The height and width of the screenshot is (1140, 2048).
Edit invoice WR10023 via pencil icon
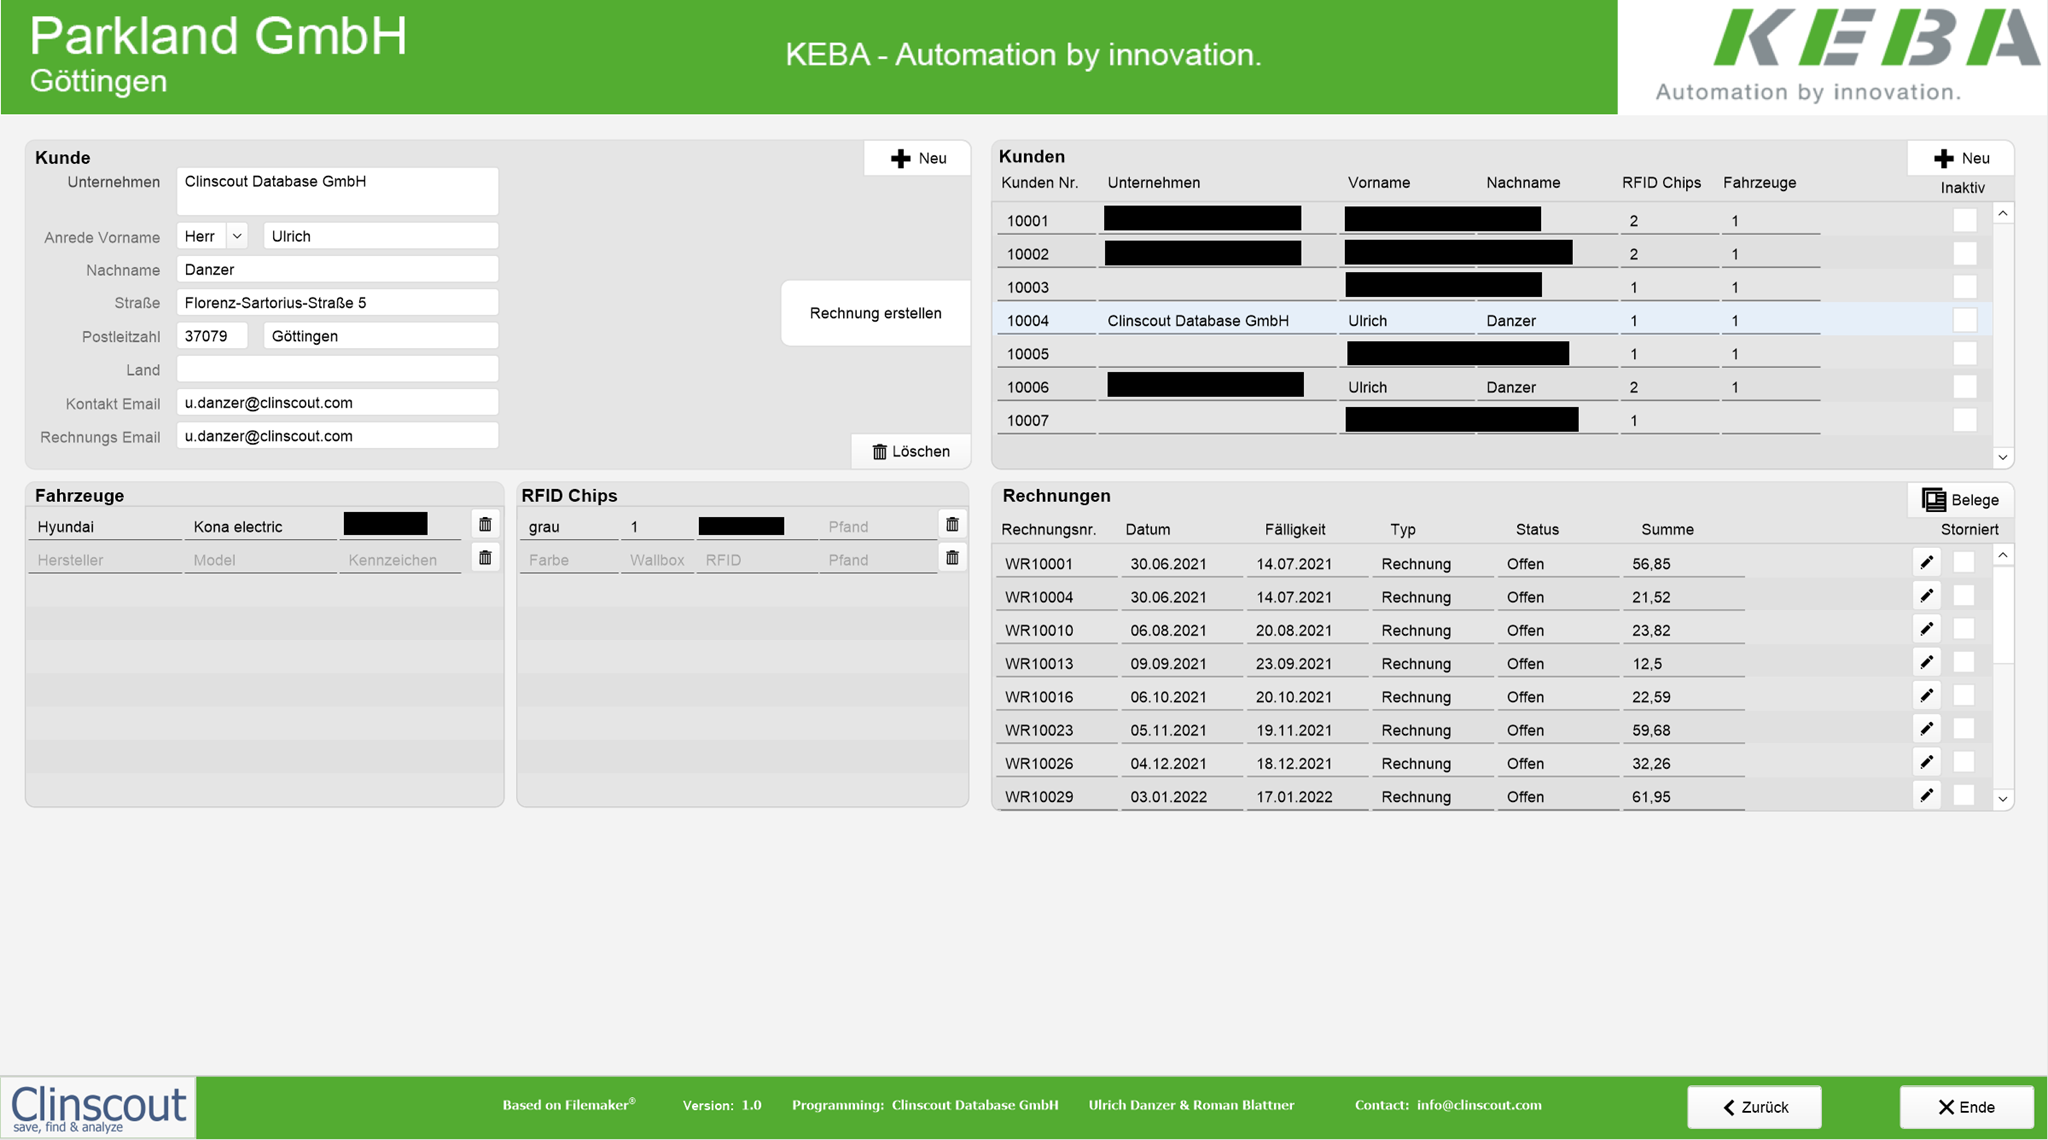click(x=1926, y=729)
